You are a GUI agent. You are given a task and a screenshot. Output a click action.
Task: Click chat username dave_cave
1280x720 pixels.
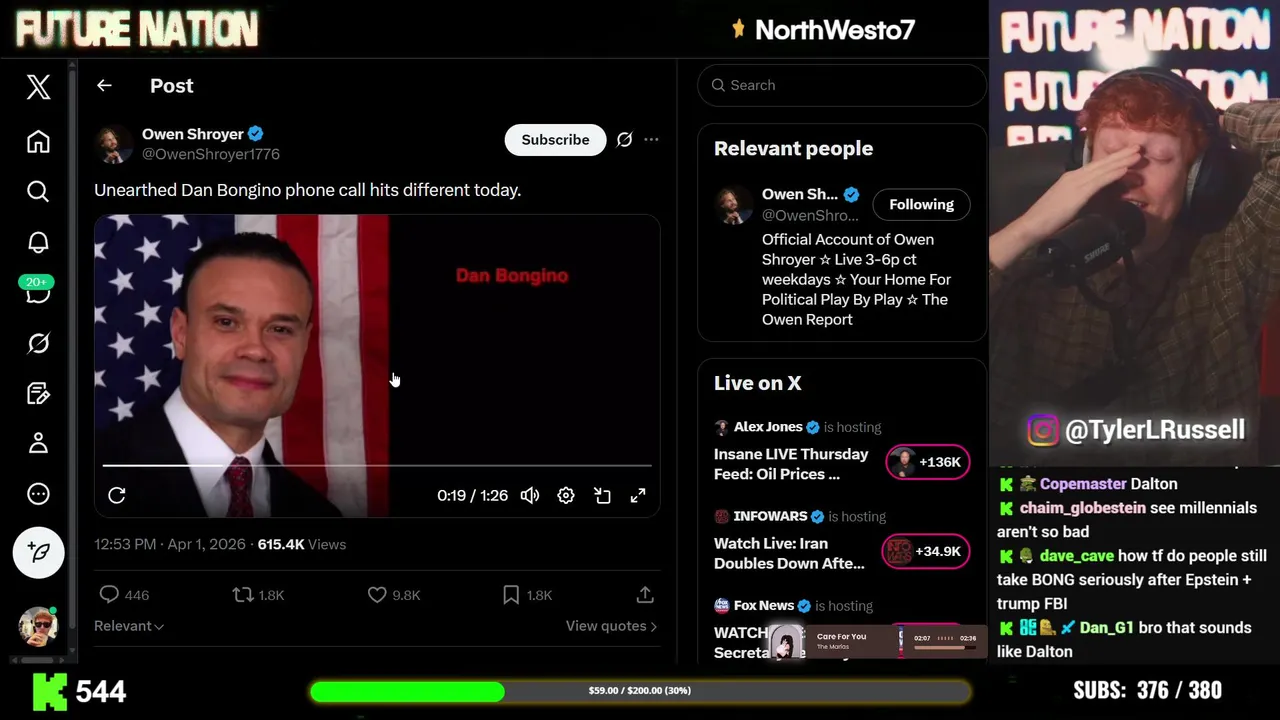(x=1076, y=556)
